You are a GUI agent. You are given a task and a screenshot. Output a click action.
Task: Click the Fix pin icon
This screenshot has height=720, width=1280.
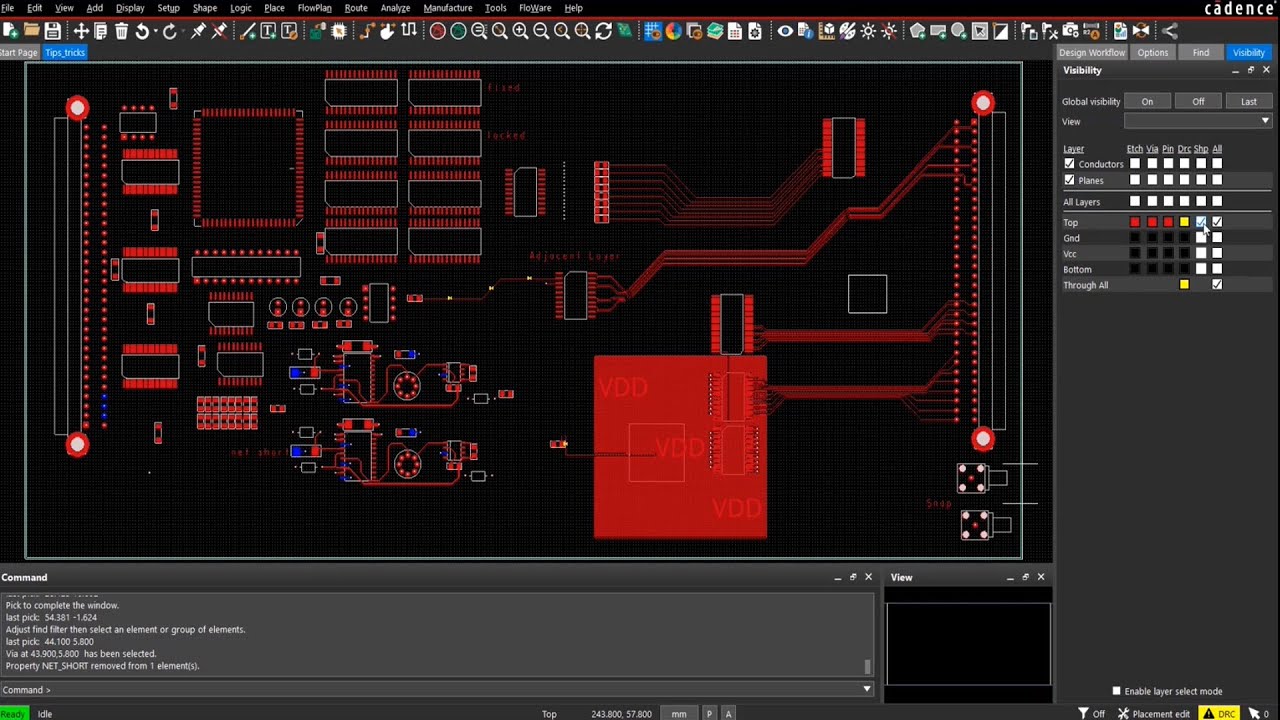coord(198,31)
